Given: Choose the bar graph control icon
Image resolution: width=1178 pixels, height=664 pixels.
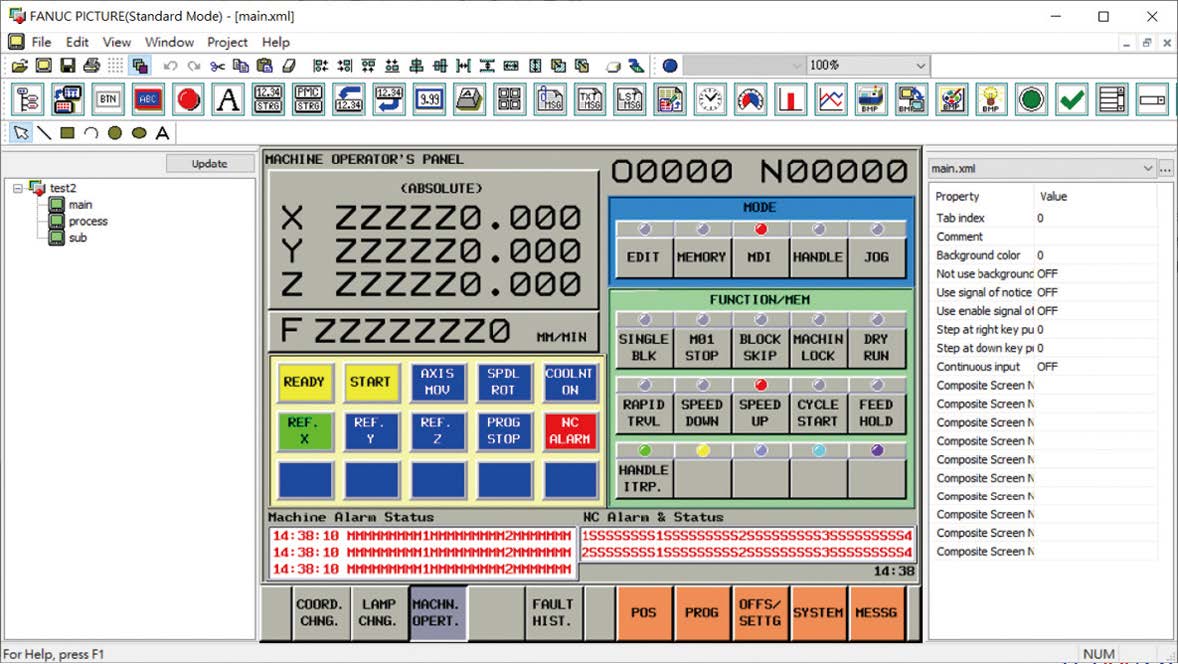Looking at the screenshot, I should pyautogui.click(x=791, y=99).
